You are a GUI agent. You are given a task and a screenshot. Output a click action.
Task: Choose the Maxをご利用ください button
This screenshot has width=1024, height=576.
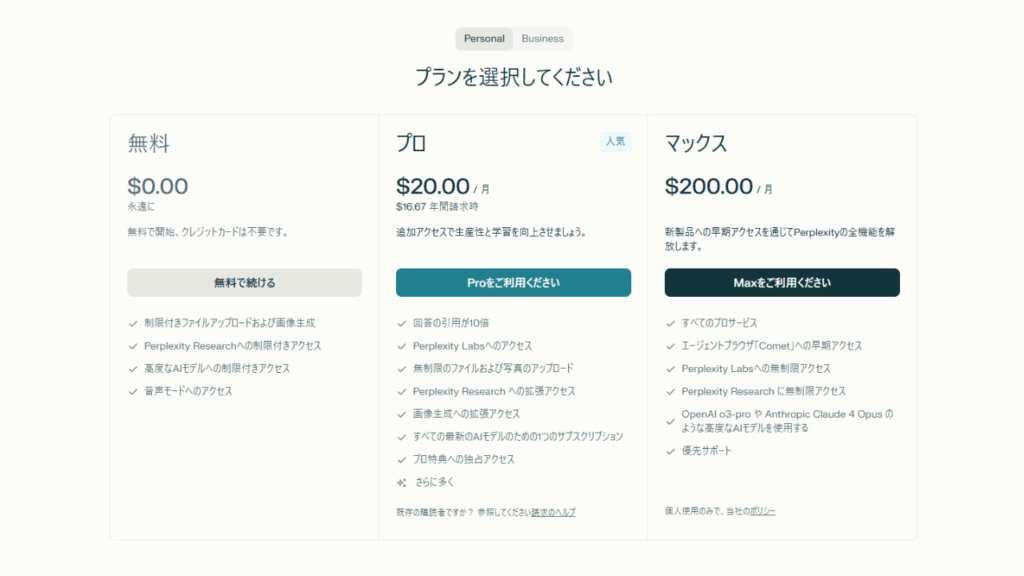click(782, 283)
